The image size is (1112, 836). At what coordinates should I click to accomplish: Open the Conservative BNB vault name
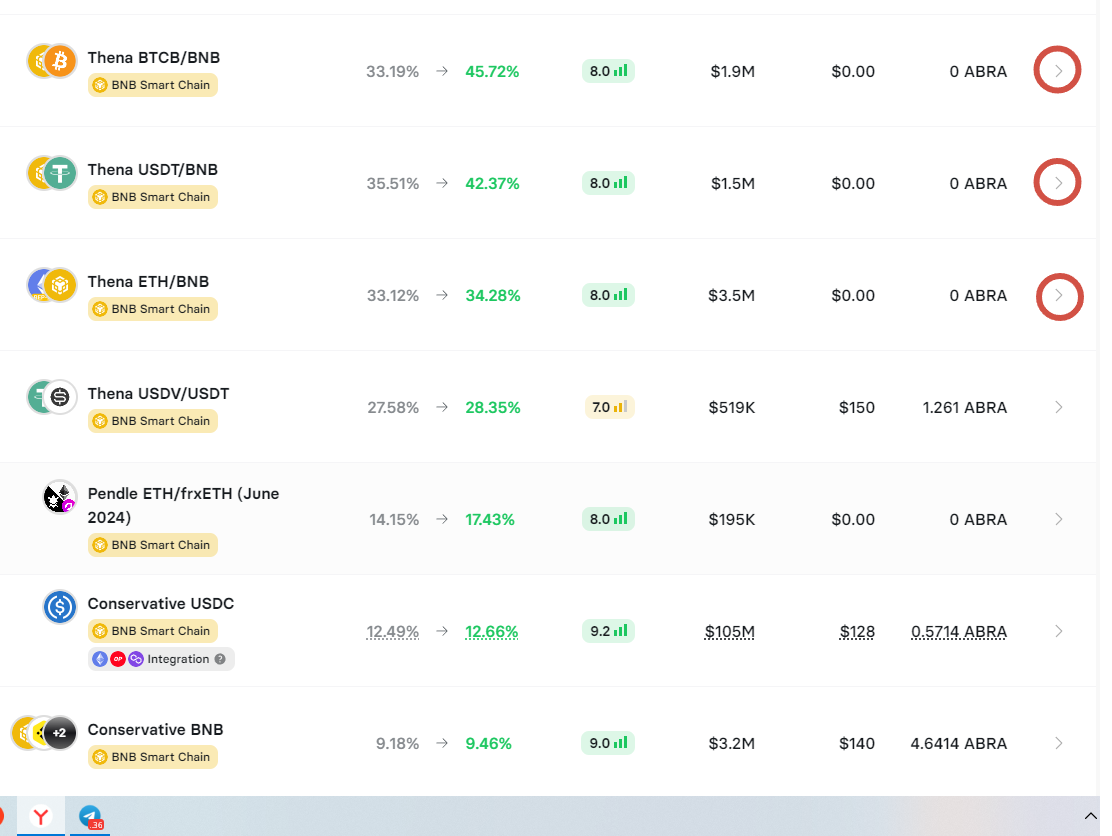(155, 730)
